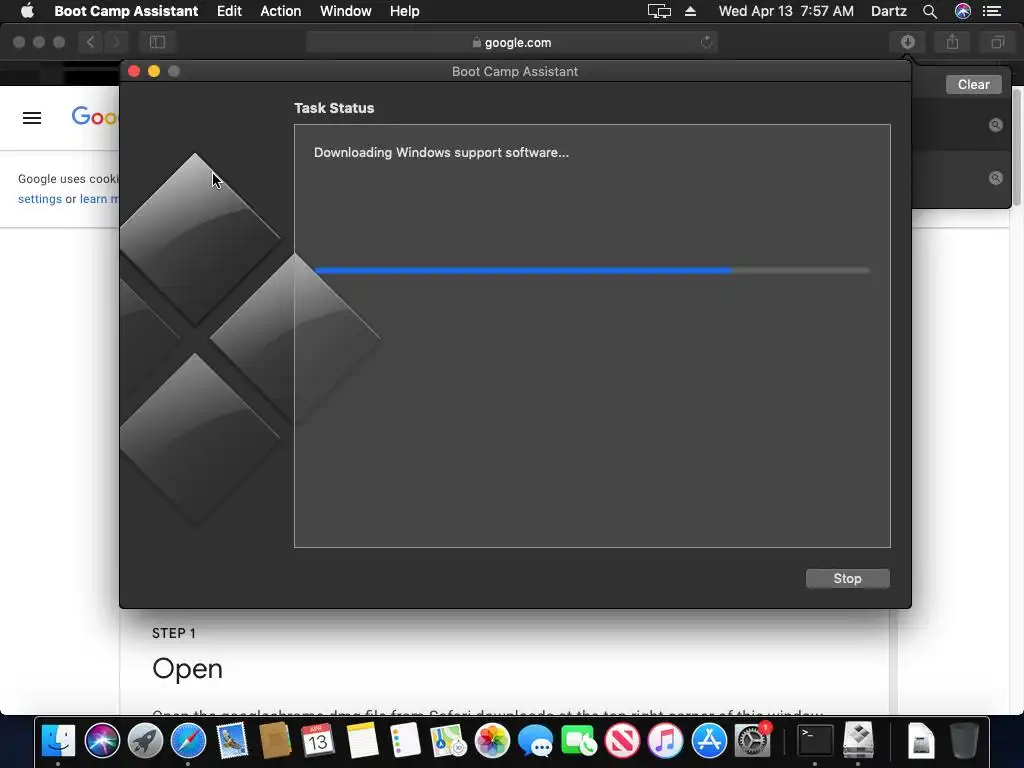Viewport: 1024px width, 768px height.
Task: Click Dartz user name in menu bar
Action: click(x=889, y=11)
